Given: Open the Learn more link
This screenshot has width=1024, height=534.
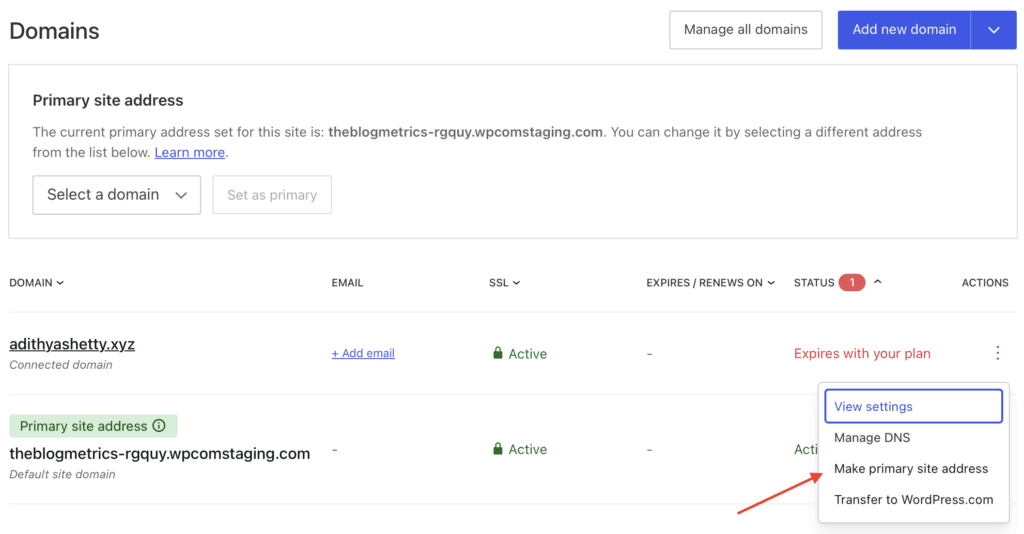Looking at the screenshot, I should (189, 152).
